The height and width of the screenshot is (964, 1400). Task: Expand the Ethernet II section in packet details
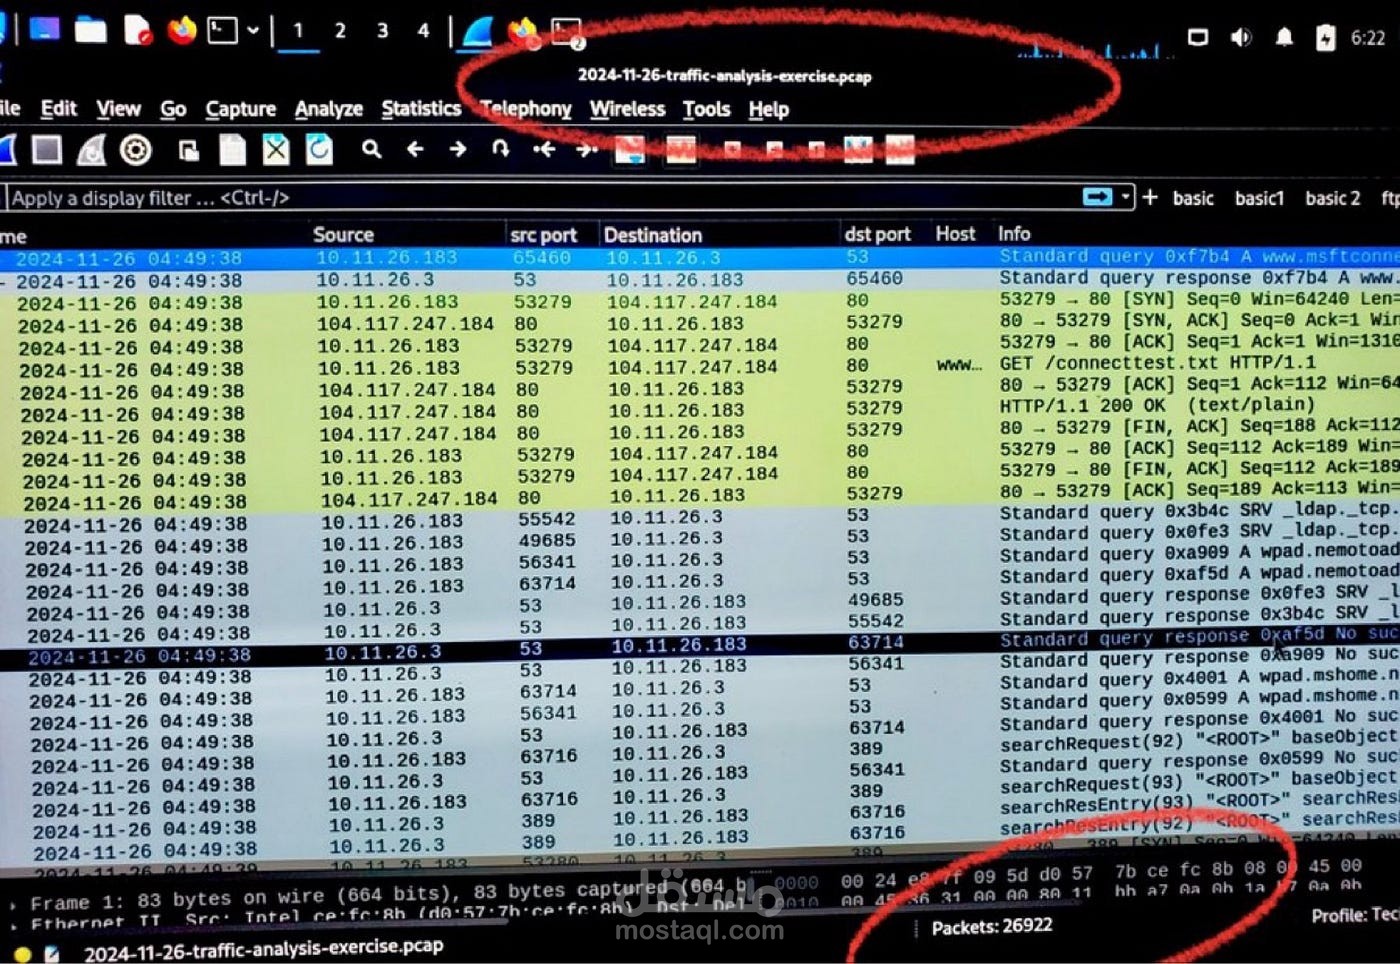(x=14, y=922)
